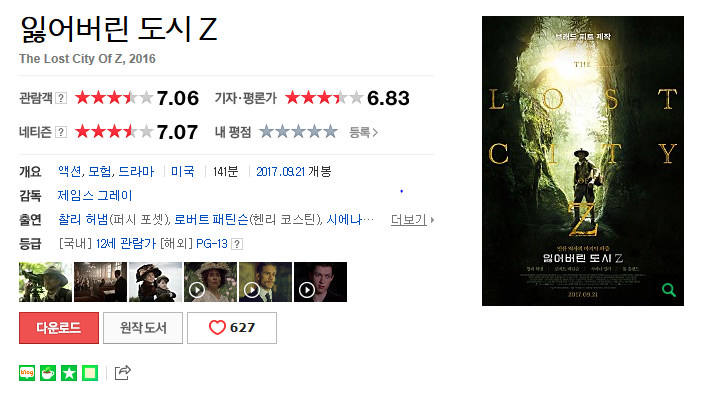Toggle the heart like button showing 627
The width and height of the screenshot is (727, 402).
(x=232, y=328)
